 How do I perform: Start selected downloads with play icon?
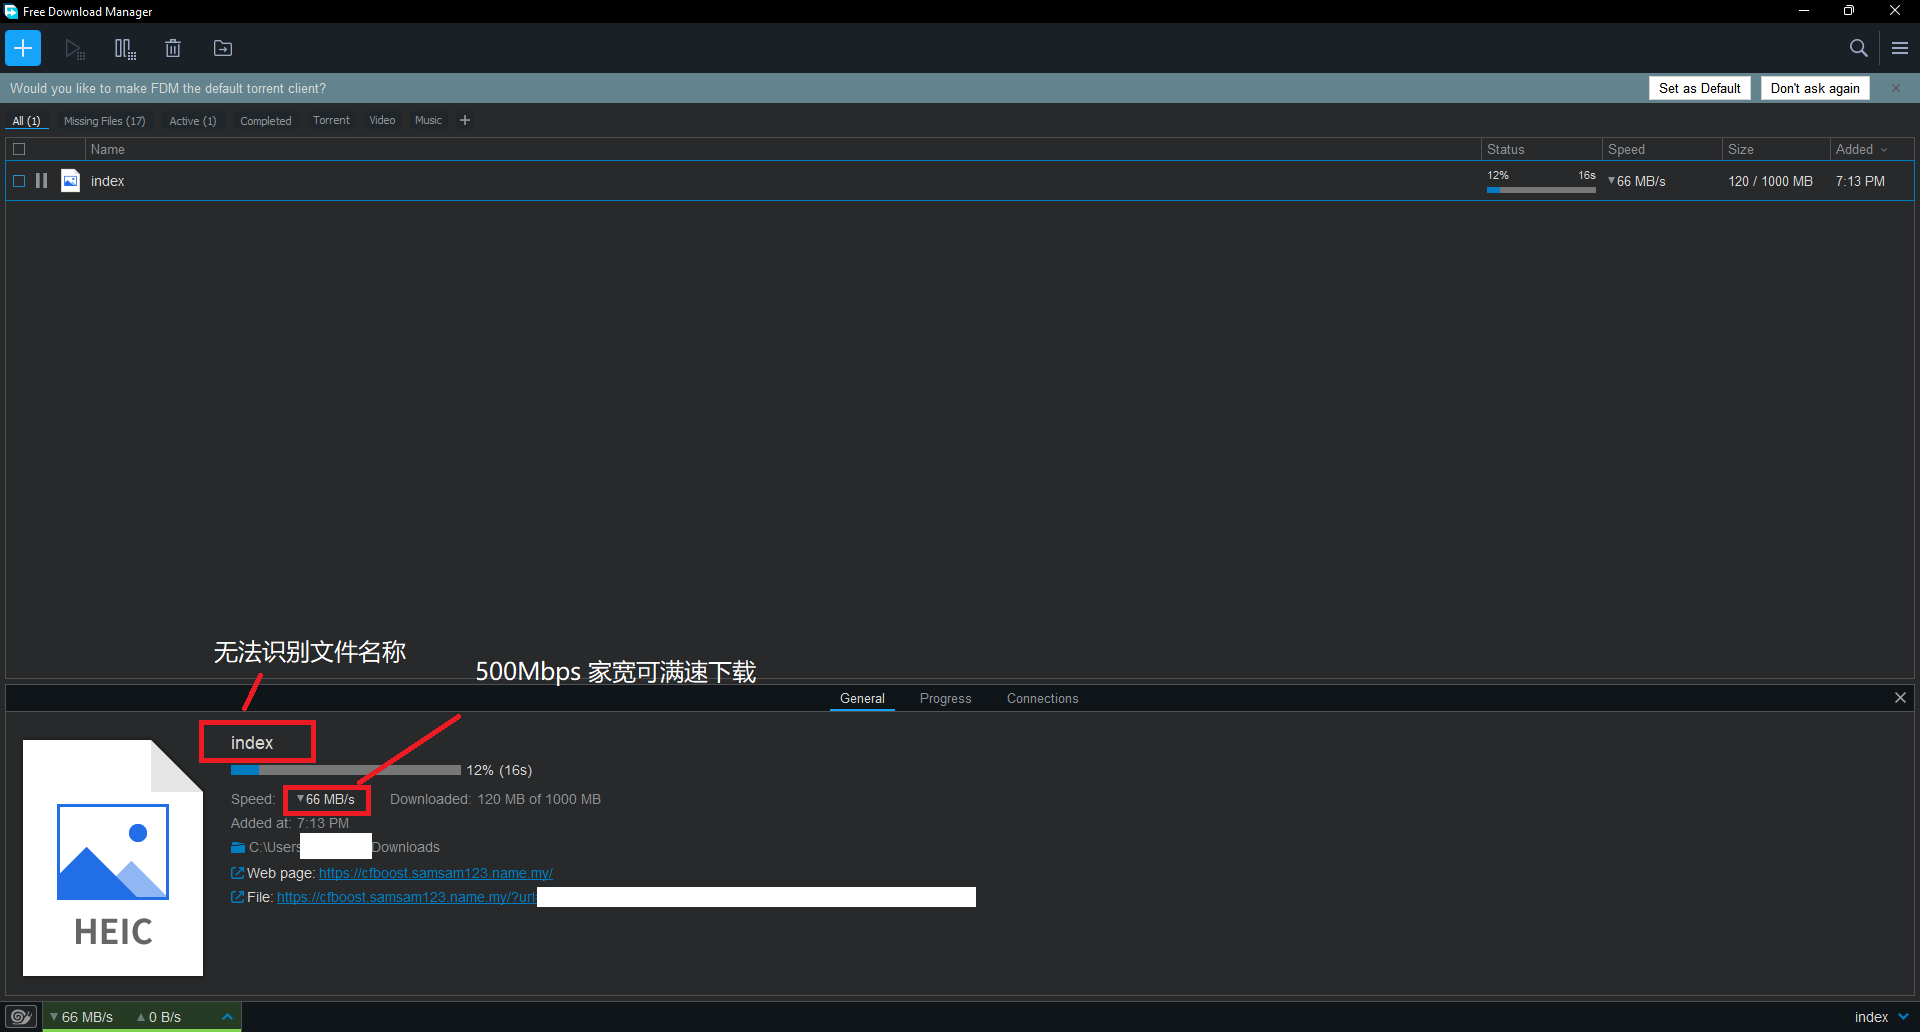(x=74, y=48)
